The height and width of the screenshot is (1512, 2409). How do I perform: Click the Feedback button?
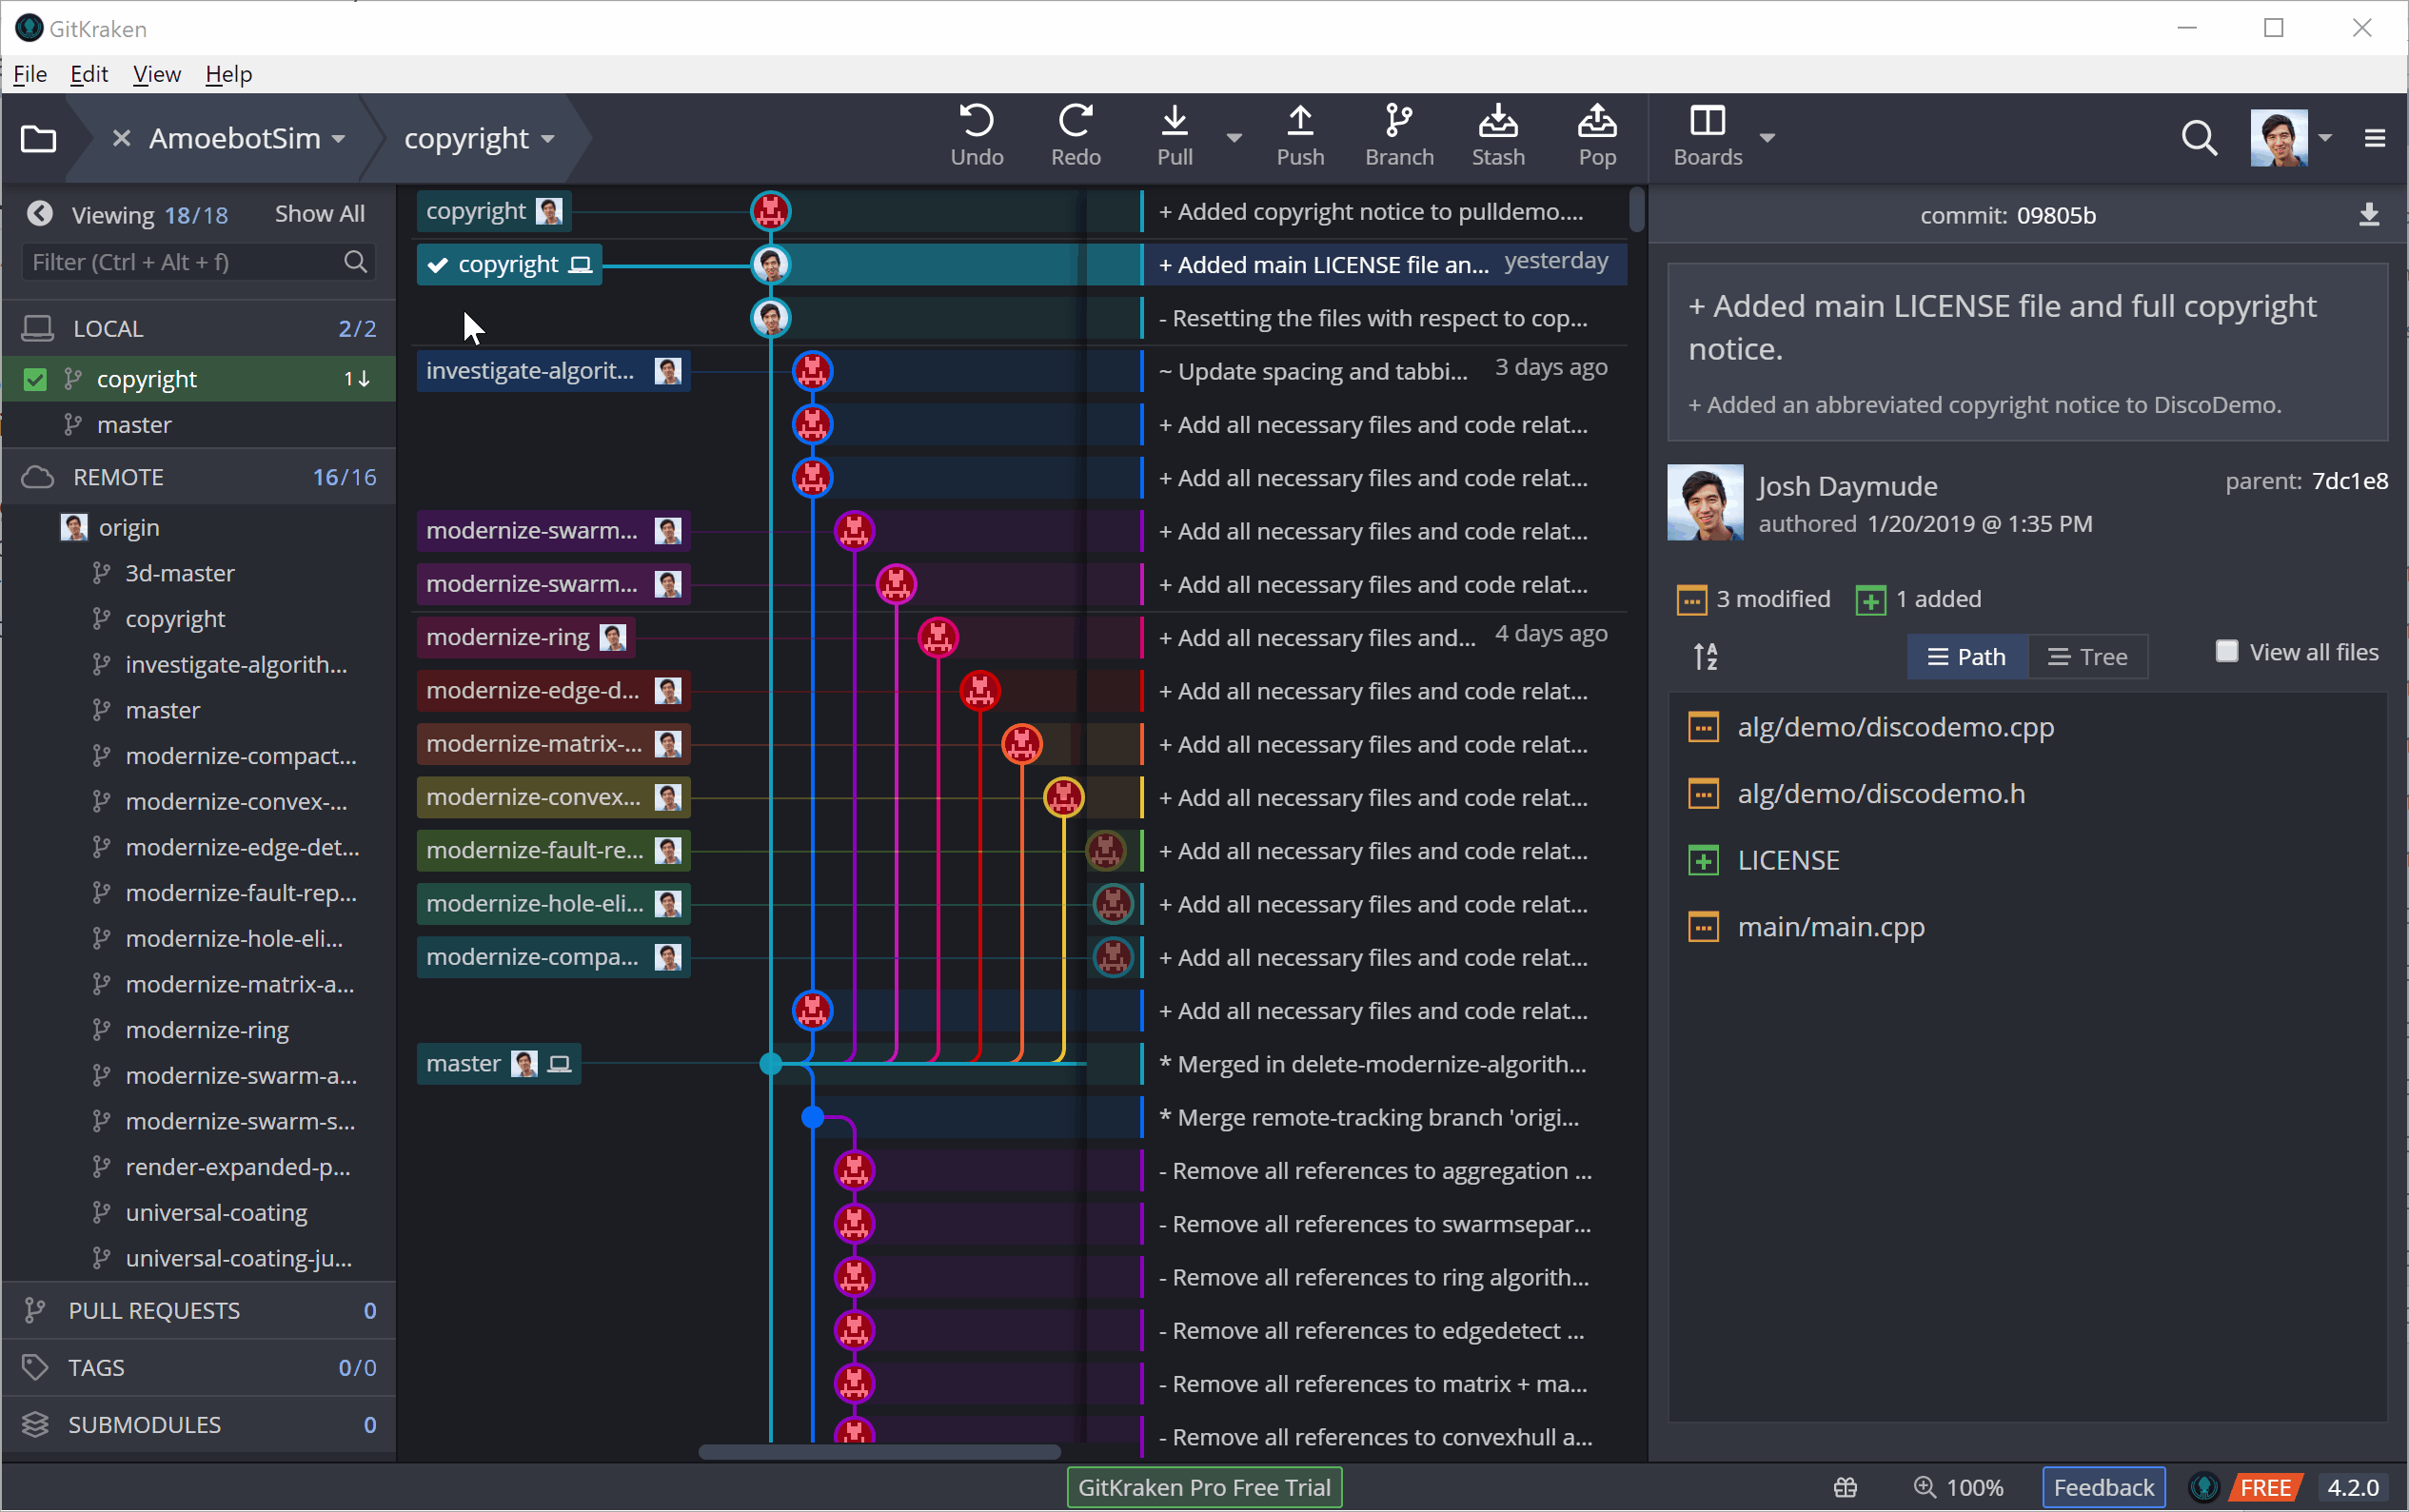pyautogui.click(x=2102, y=1487)
